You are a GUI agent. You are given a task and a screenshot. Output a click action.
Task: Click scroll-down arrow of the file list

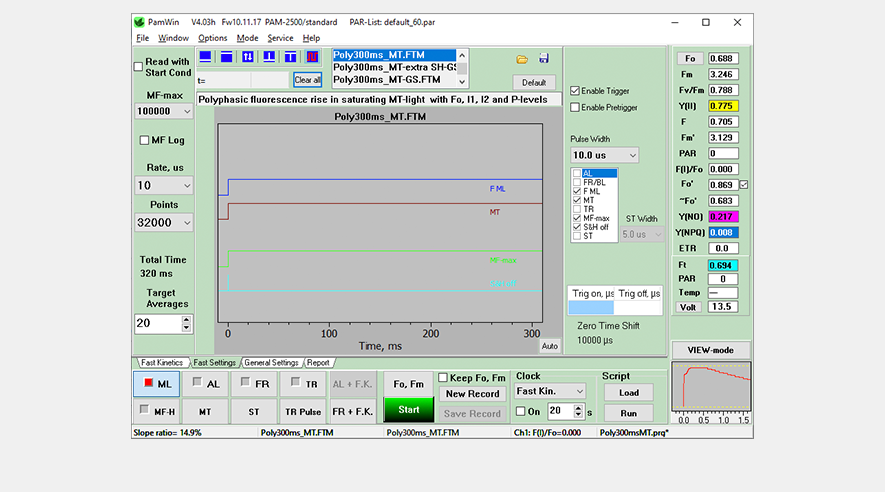tap(462, 81)
